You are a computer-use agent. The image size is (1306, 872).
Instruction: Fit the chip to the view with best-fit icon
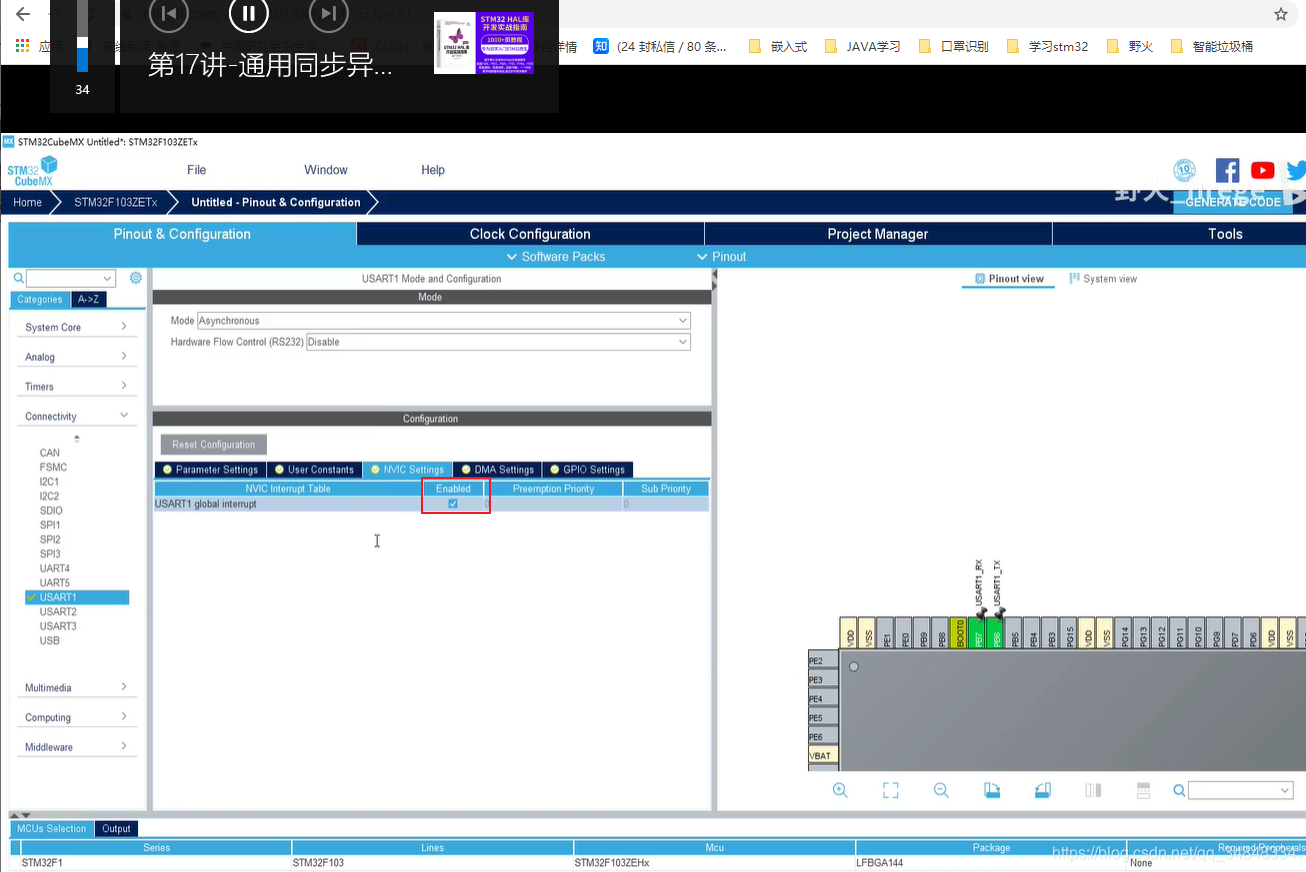tap(891, 790)
